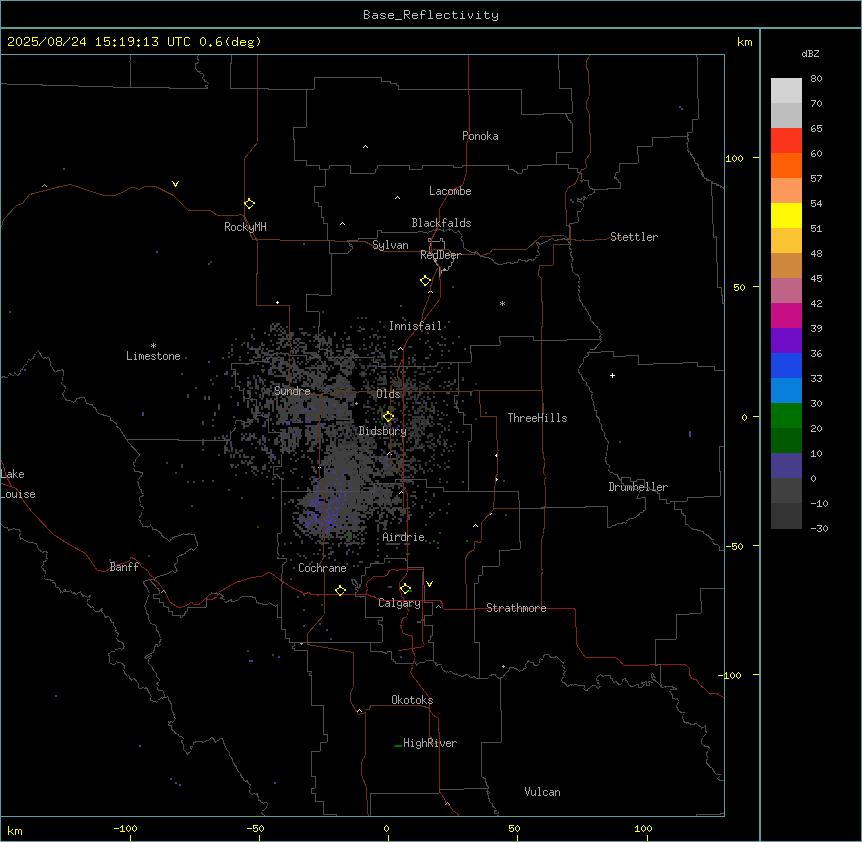Image resolution: width=862 pixels, height=842 pixels.
Task: Click the 80 value on dBZ scale
Action: (x=816, y=79)
